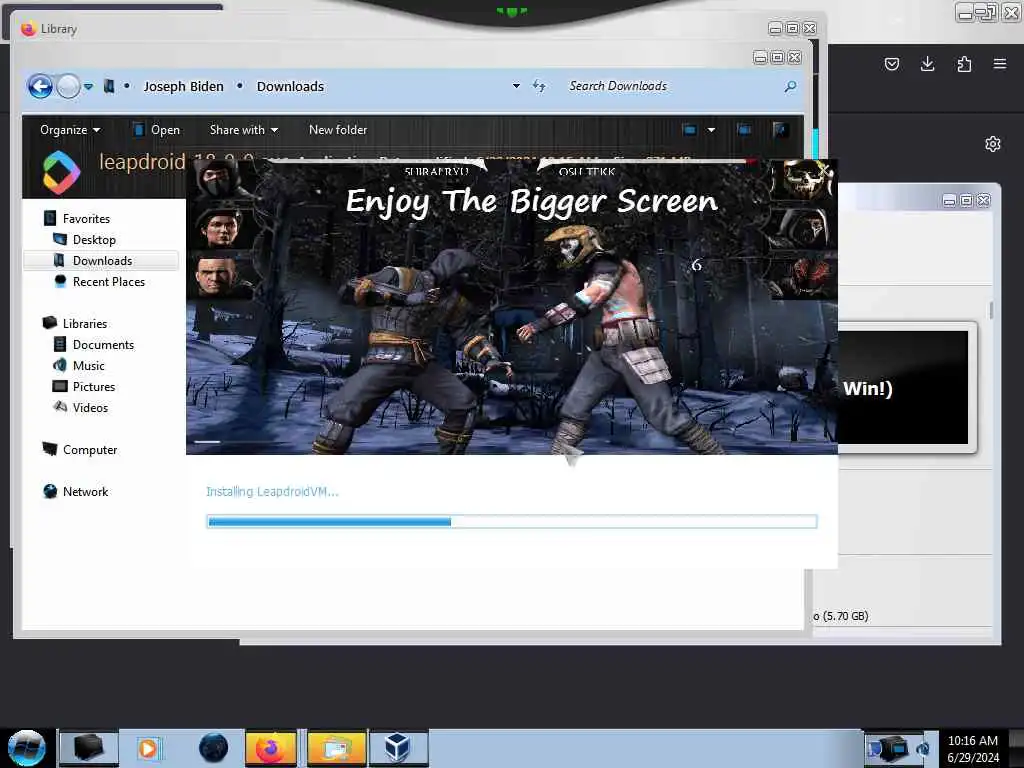This screenshot has height=768, width=1024.
Task: Open the recent locations dropdown arrow
Action: point(88,86)
